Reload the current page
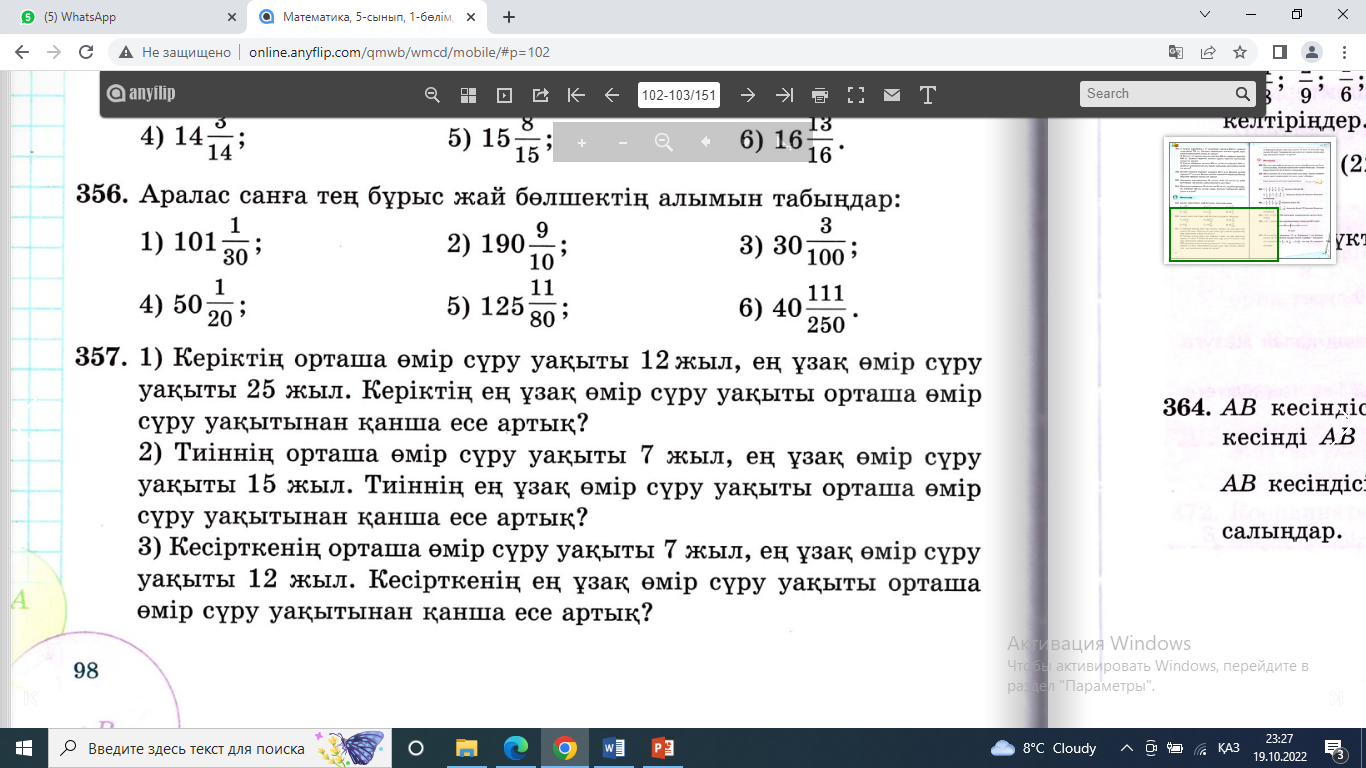 click(86, 52)
